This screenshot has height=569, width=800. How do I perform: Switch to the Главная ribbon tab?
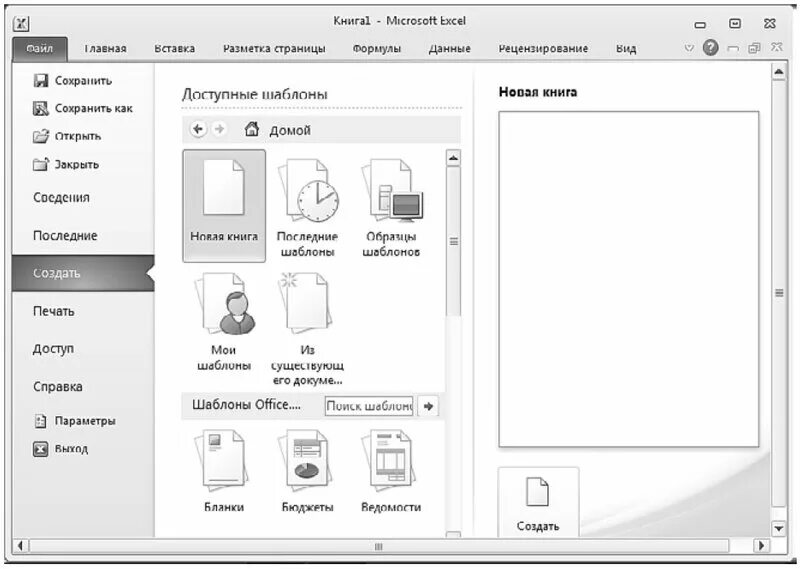click(105, 49)
